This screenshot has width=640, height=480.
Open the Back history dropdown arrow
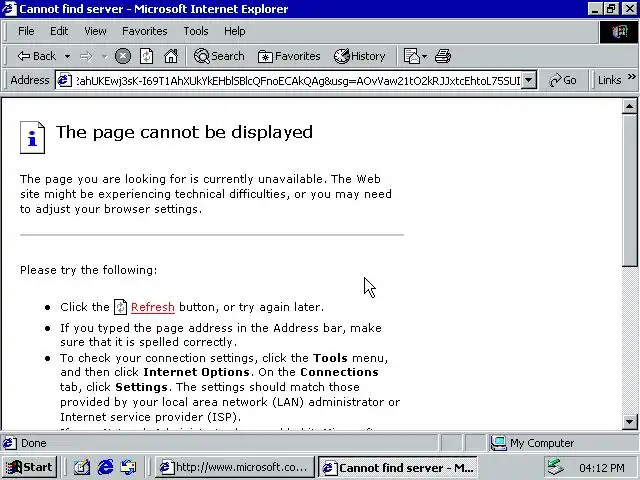pos(67,56)
